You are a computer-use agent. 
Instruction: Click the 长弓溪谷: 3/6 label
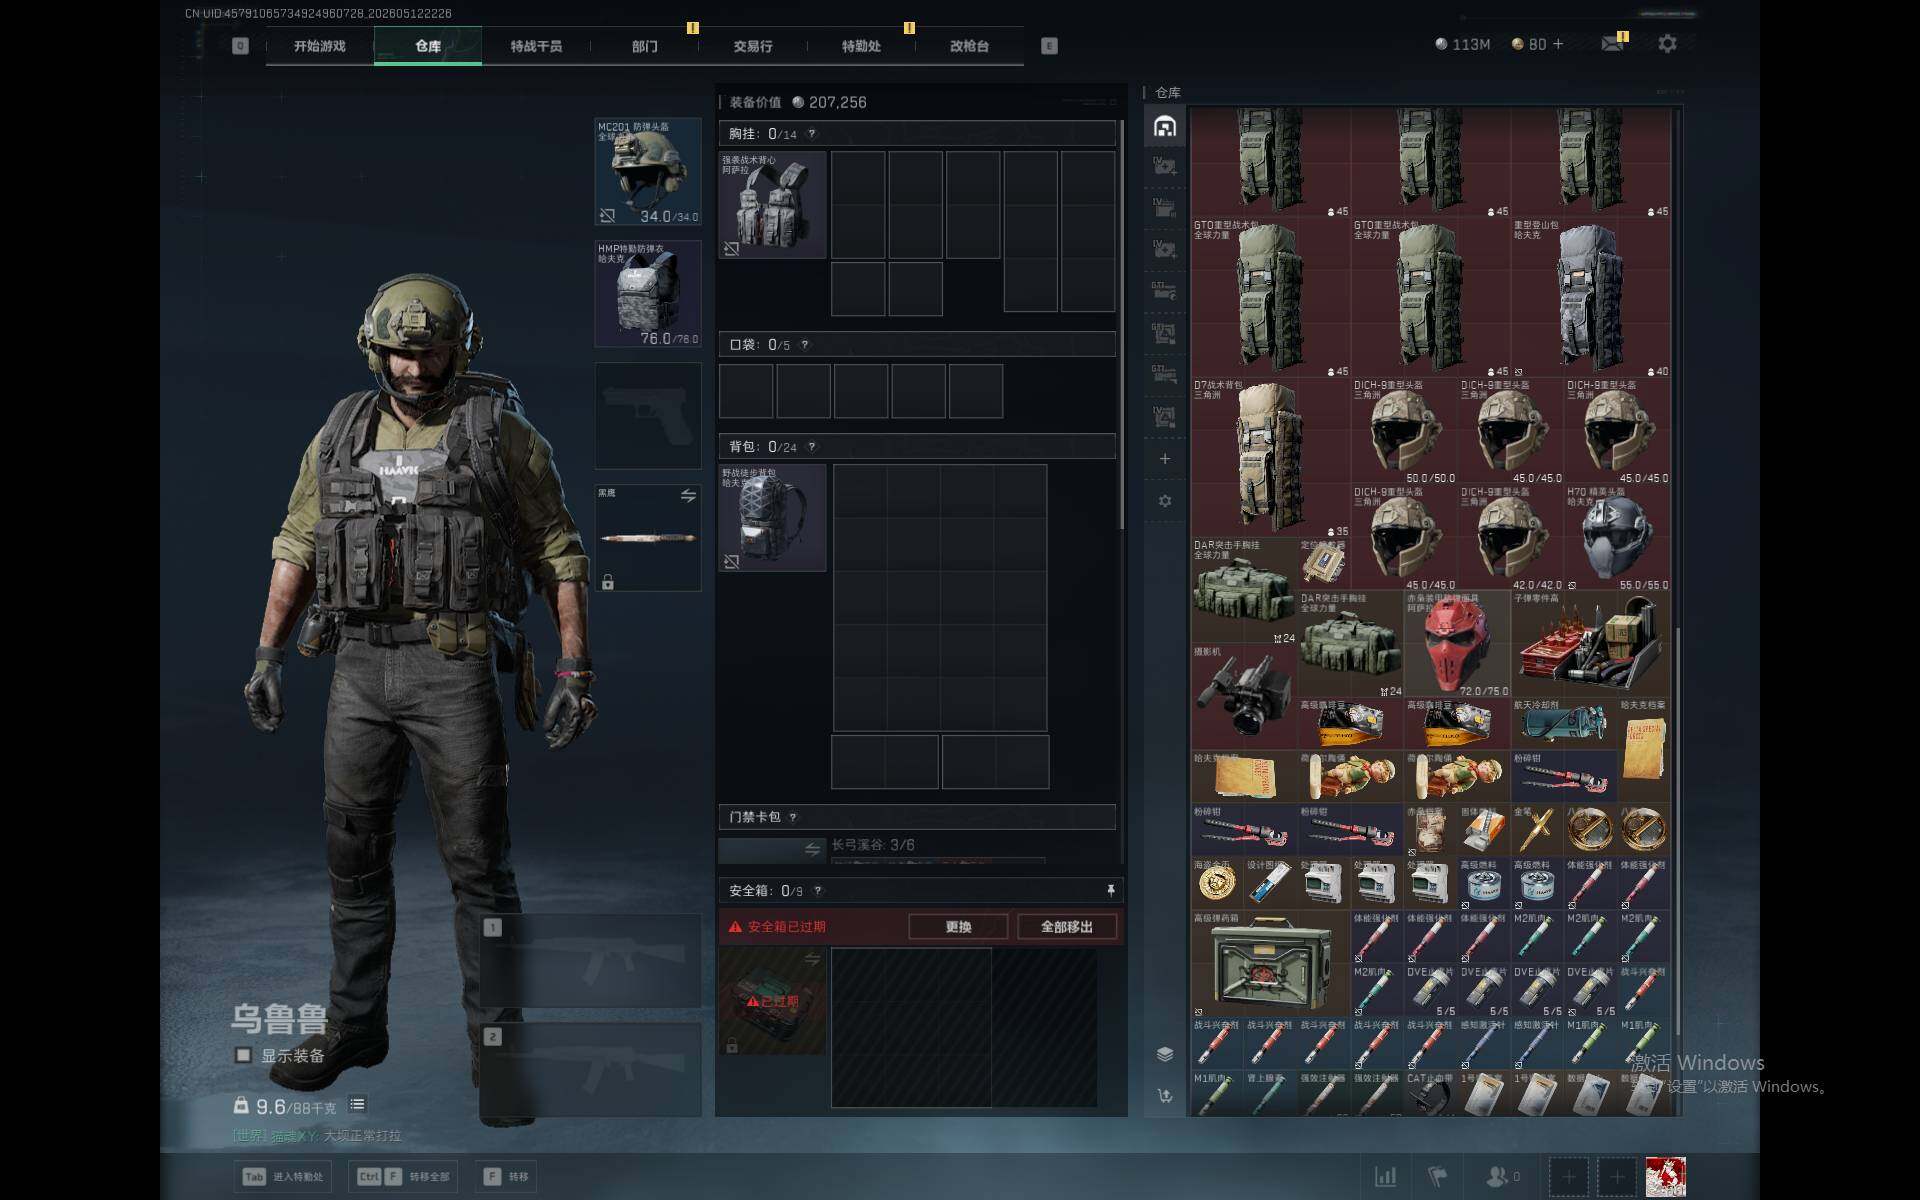click(x=873, y=845)
